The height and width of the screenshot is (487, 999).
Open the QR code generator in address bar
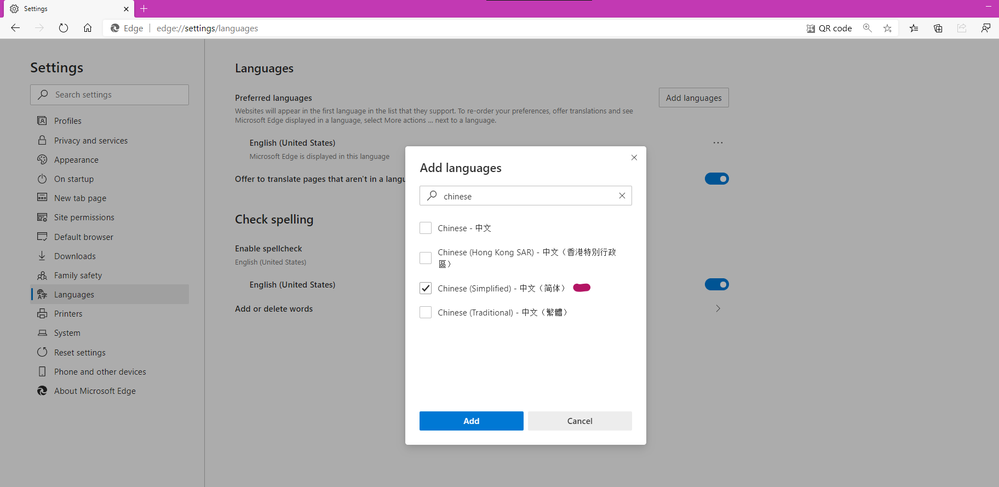click(829, 28)
